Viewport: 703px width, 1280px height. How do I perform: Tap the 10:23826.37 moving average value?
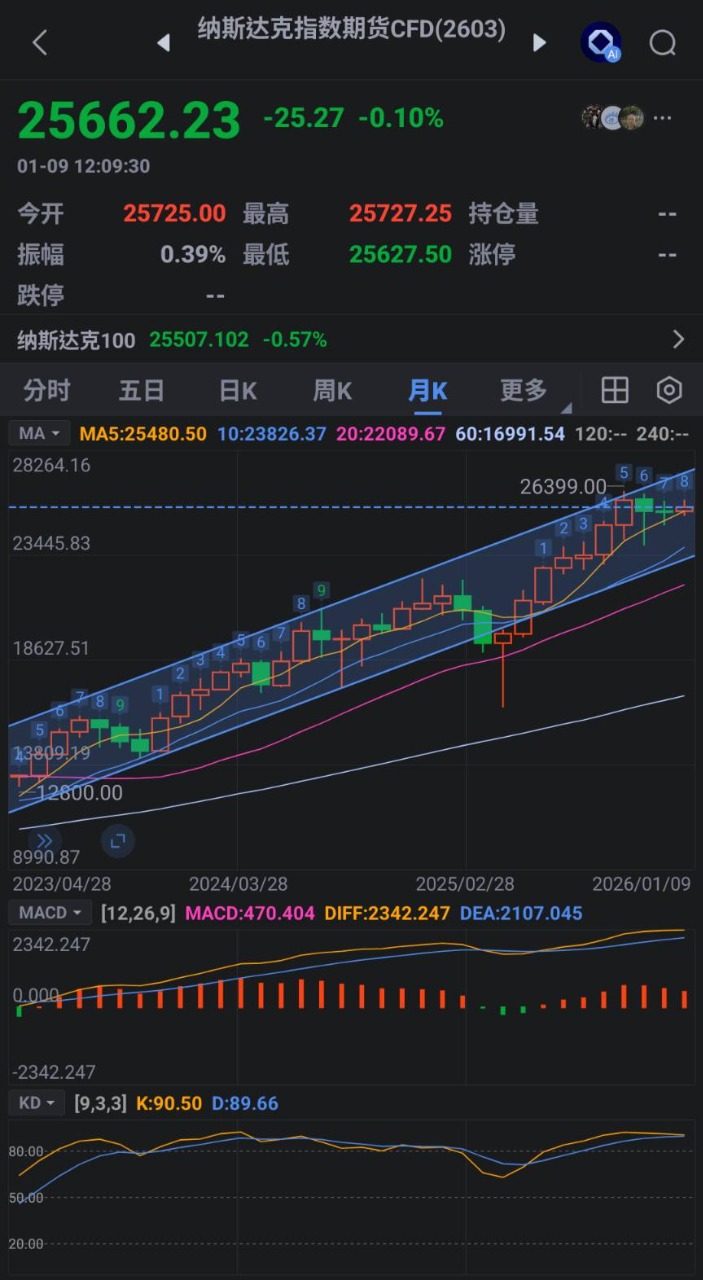272,434
